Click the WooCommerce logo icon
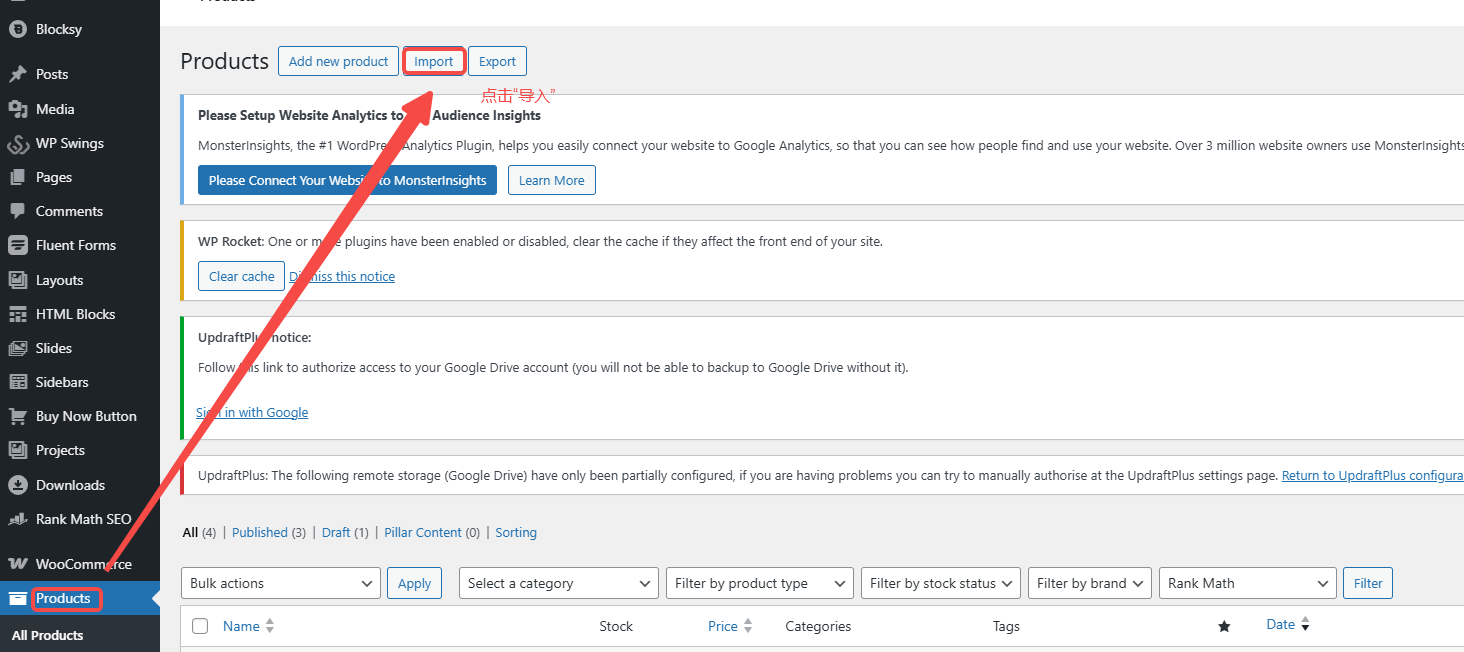 17,564
